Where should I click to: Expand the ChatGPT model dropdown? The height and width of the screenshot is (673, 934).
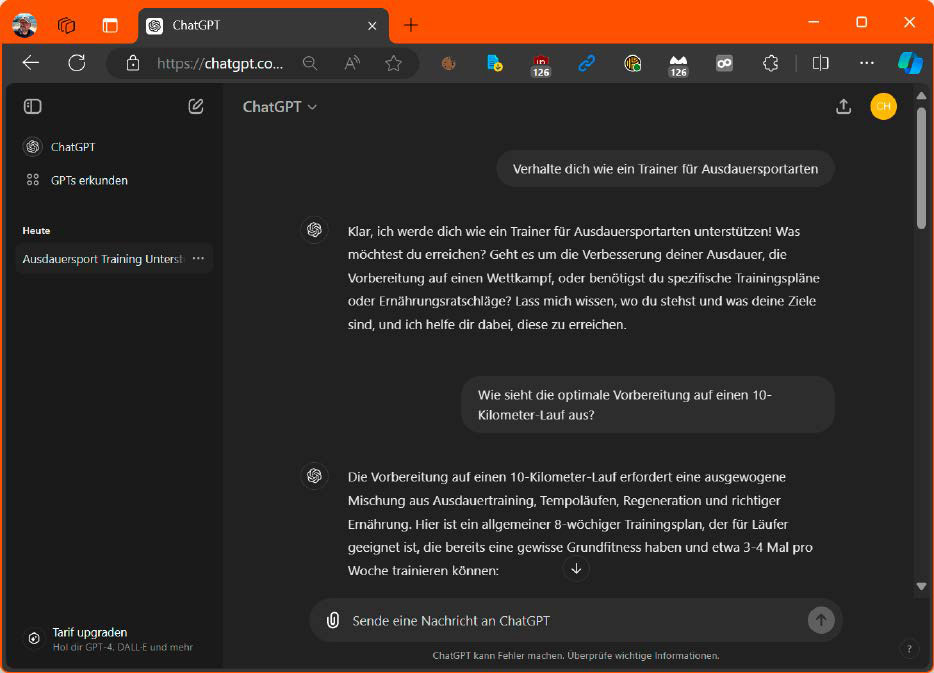coord(280,107)
